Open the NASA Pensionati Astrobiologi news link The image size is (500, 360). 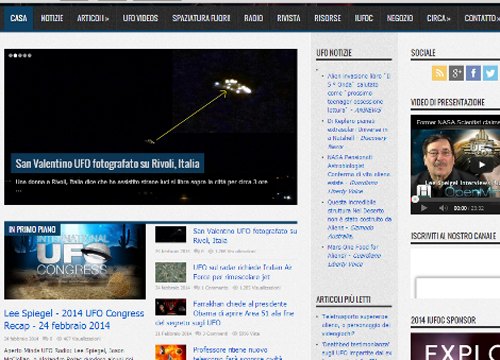point(359,174)
